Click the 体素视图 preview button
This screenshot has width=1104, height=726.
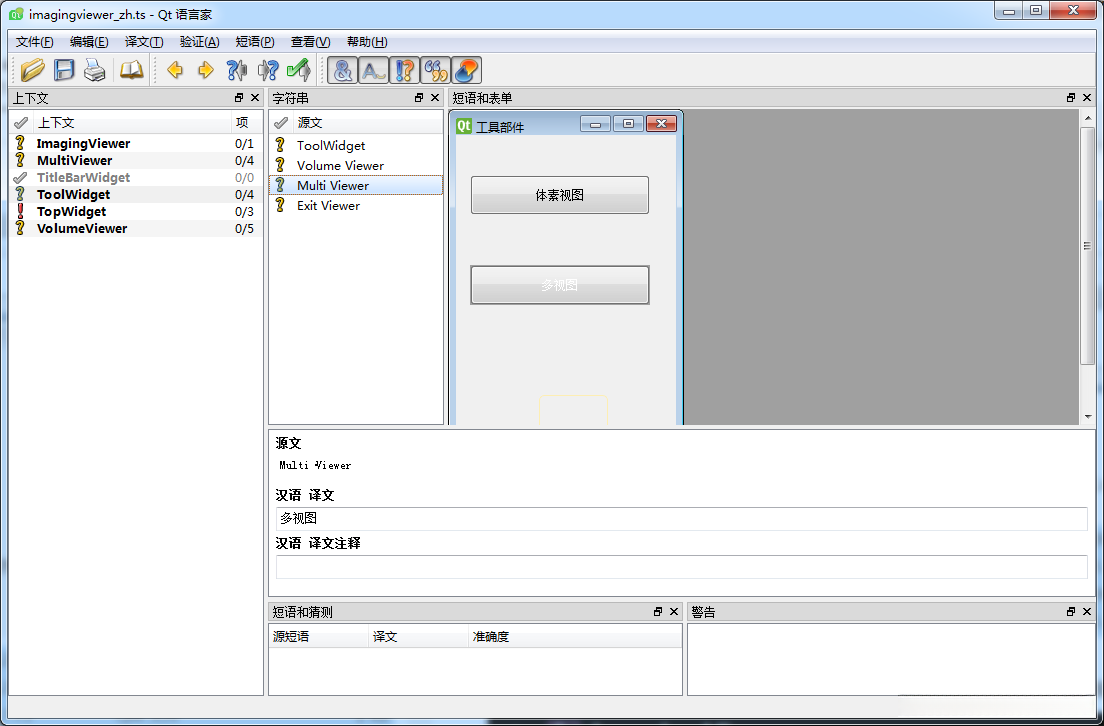560,195
